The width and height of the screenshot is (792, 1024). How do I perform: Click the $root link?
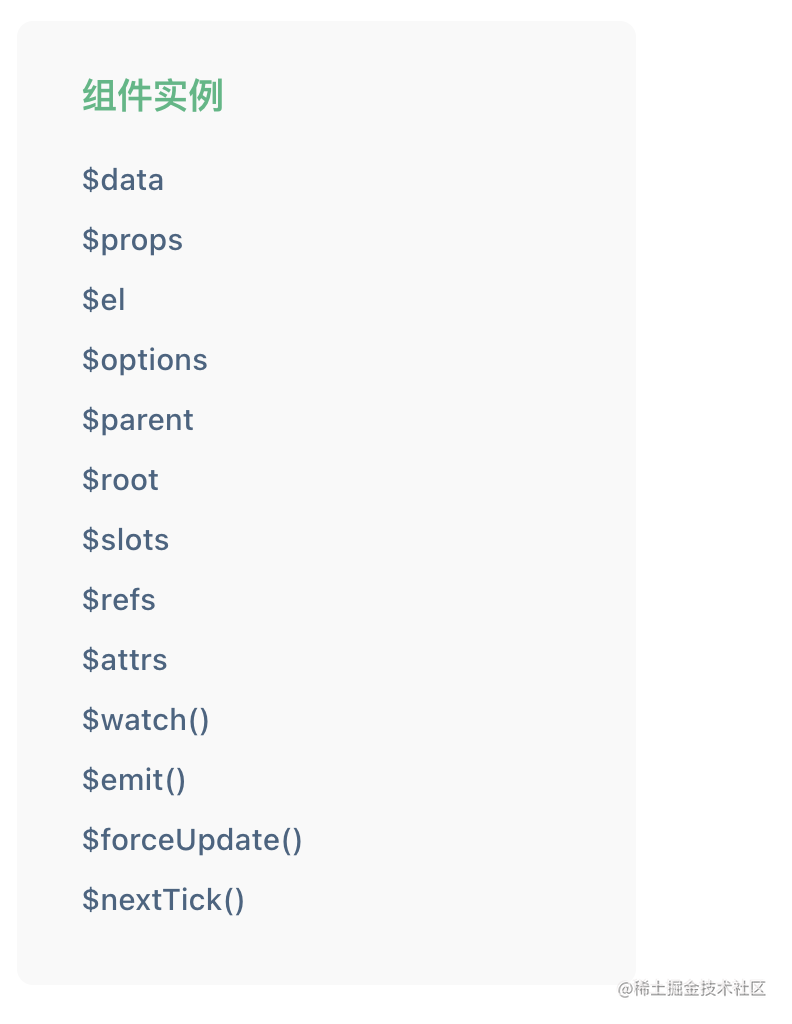coord(120,480)
